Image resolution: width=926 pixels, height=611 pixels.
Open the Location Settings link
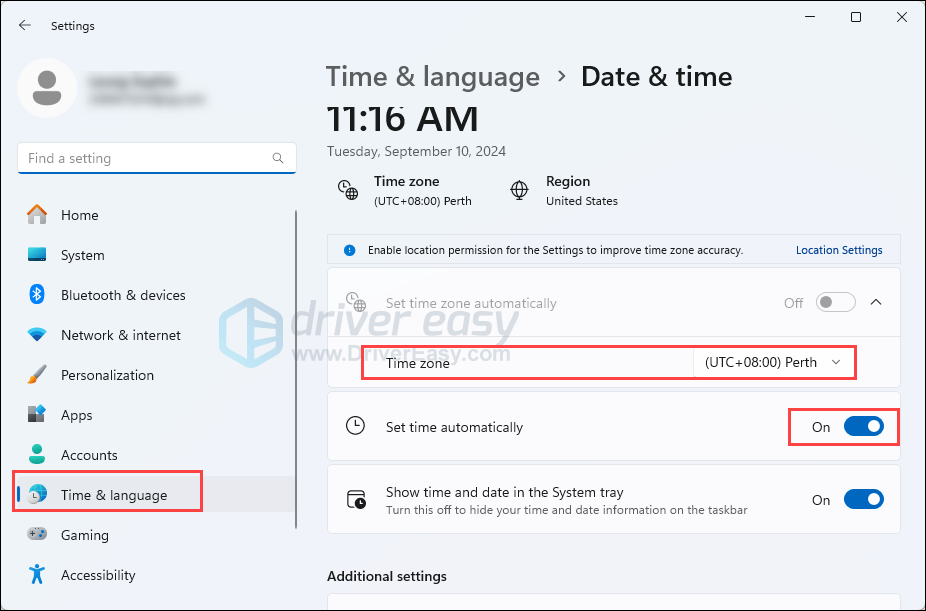click(839, 250)
